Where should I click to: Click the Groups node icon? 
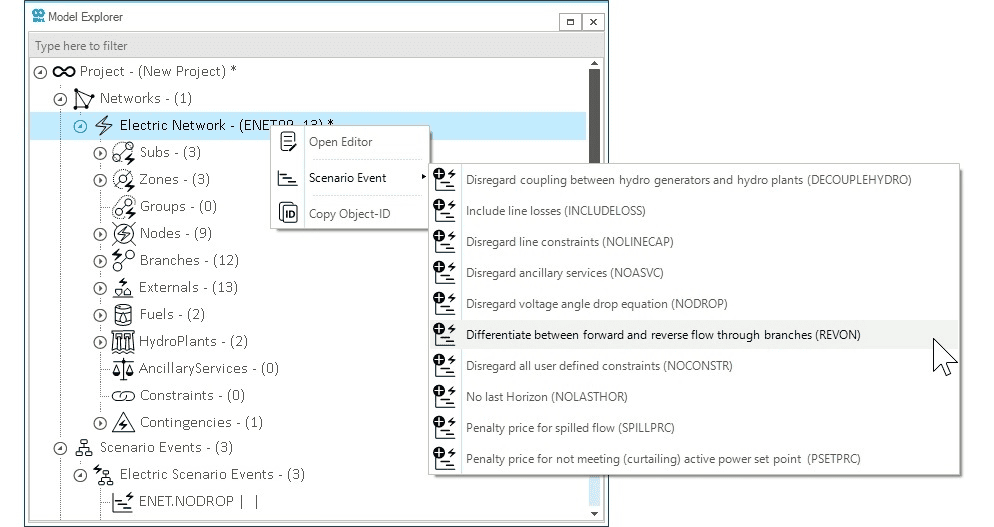coord(124,207)
